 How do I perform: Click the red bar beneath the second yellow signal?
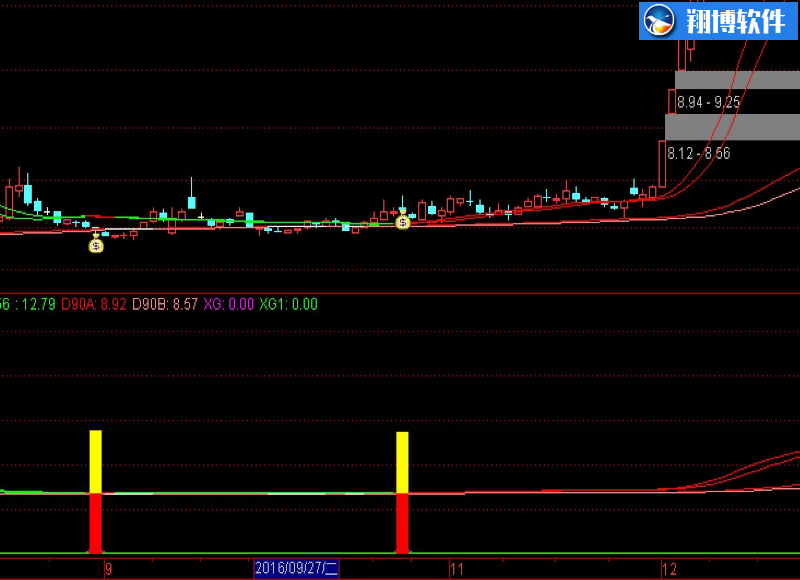[402, 523]
